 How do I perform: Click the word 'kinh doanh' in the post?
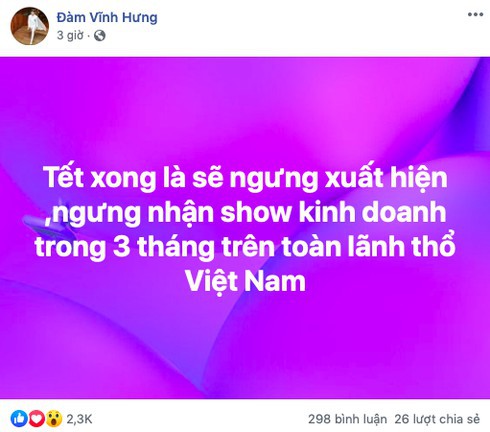click(x=373, y=212)
